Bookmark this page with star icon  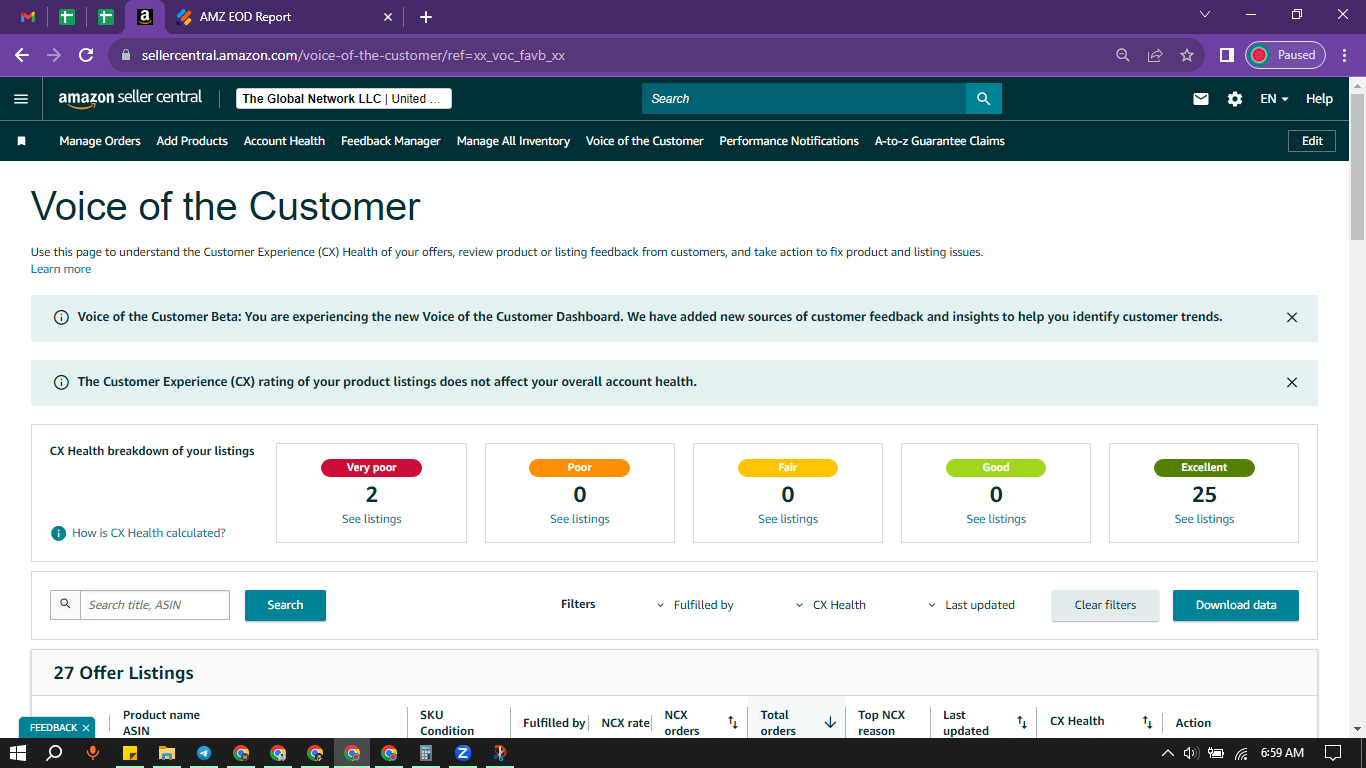pos(1187,55)
